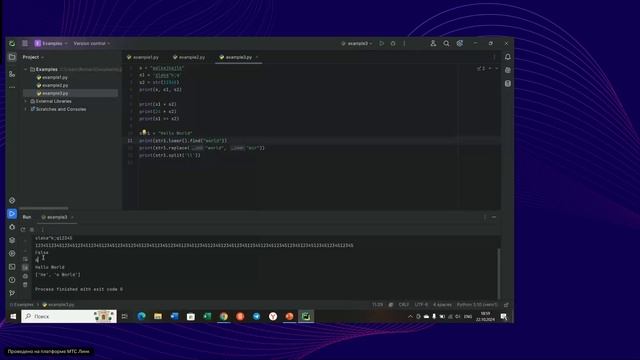
Task: Change file encoding UTF-8 widget
Action: (421, 305)
